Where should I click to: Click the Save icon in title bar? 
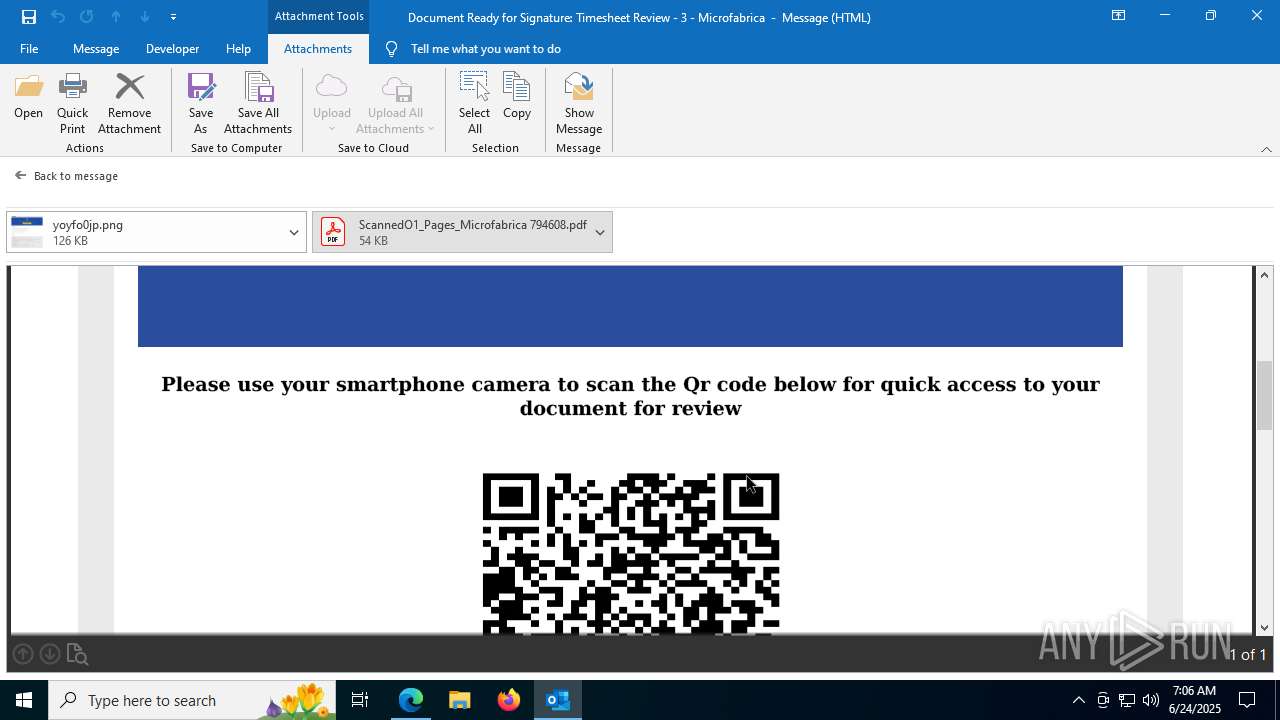pos(29,17)
